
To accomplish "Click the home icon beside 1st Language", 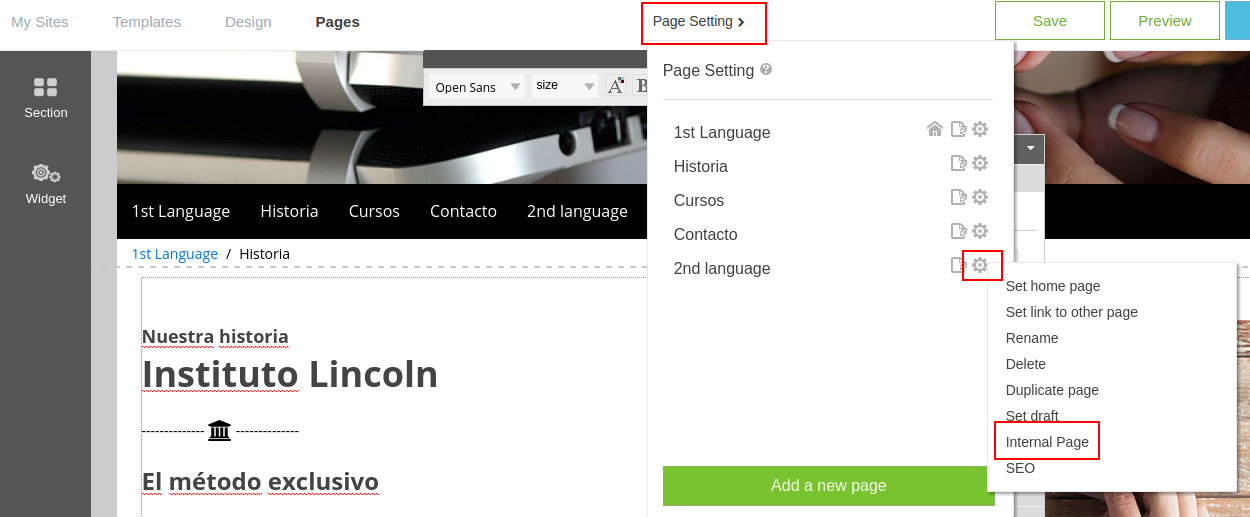I will 935,129.
